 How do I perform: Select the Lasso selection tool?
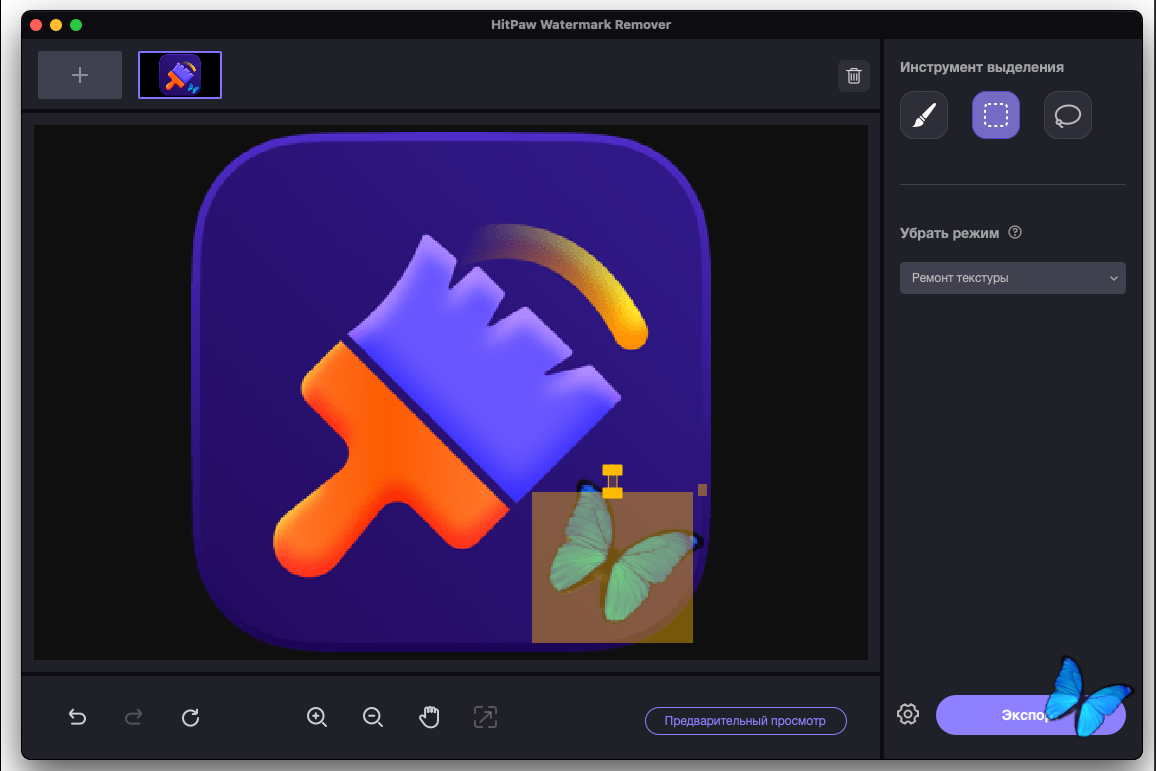click(1067, 115)
